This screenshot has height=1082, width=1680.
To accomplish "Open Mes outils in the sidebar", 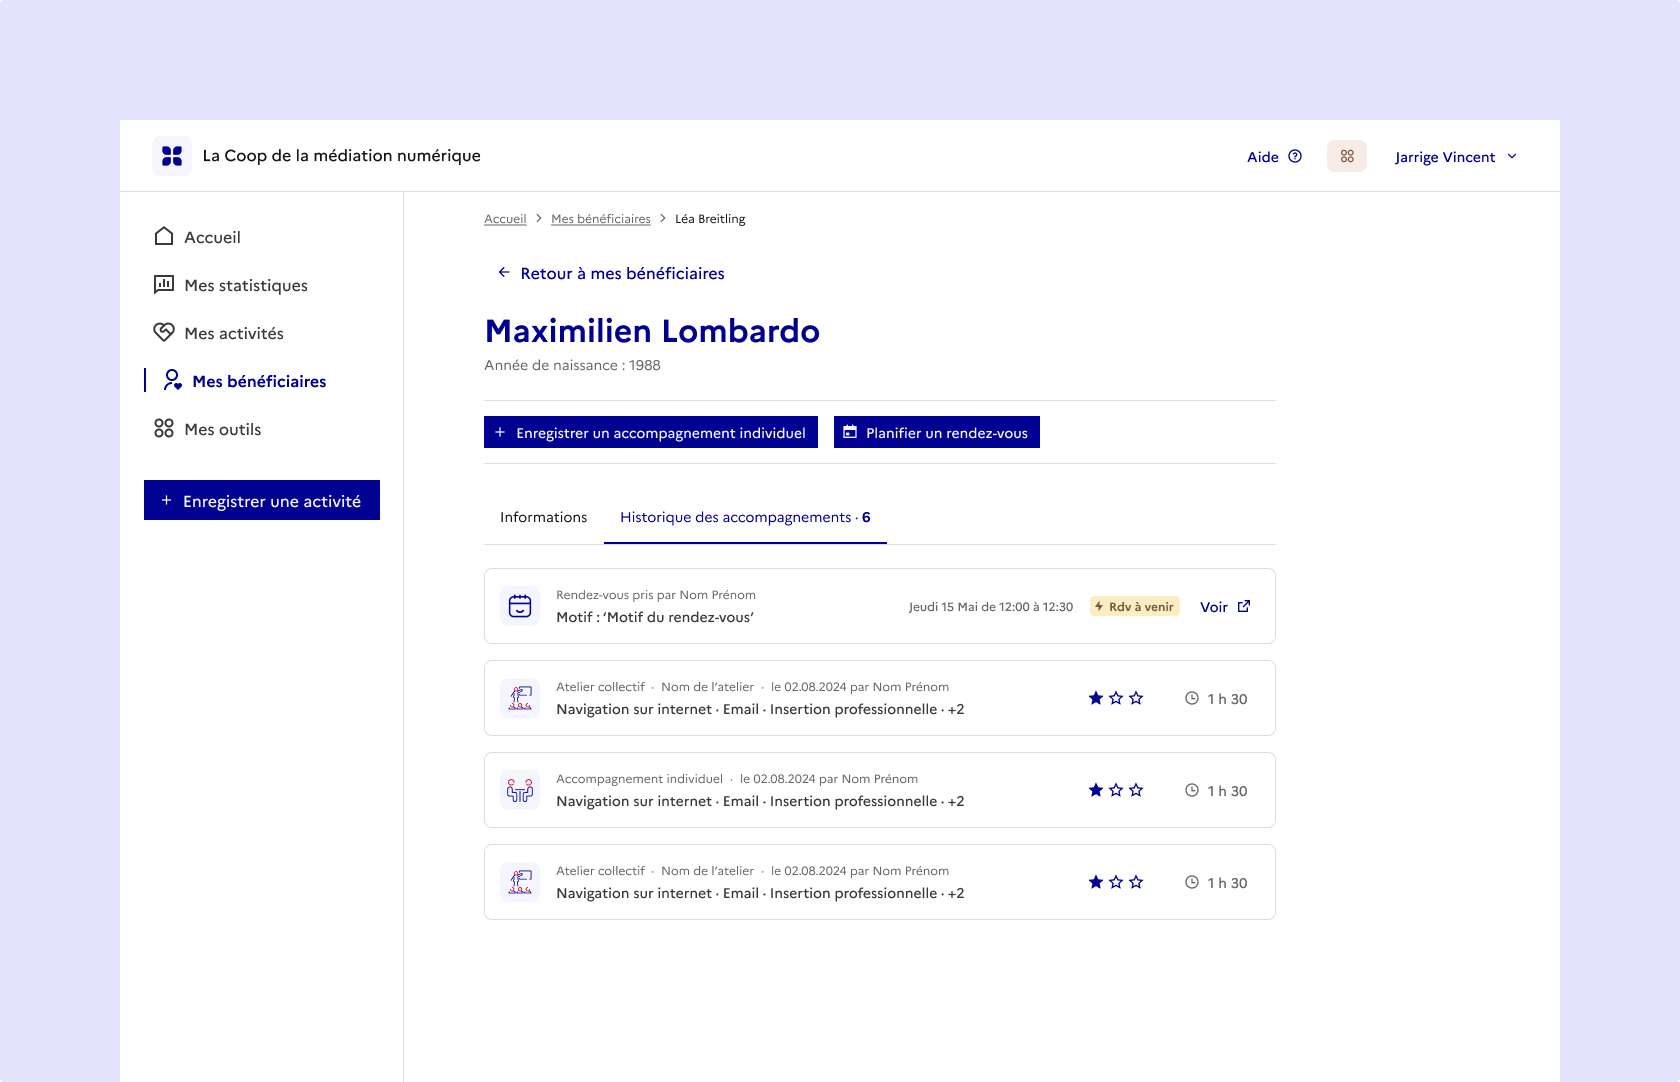I will [222, 429].
